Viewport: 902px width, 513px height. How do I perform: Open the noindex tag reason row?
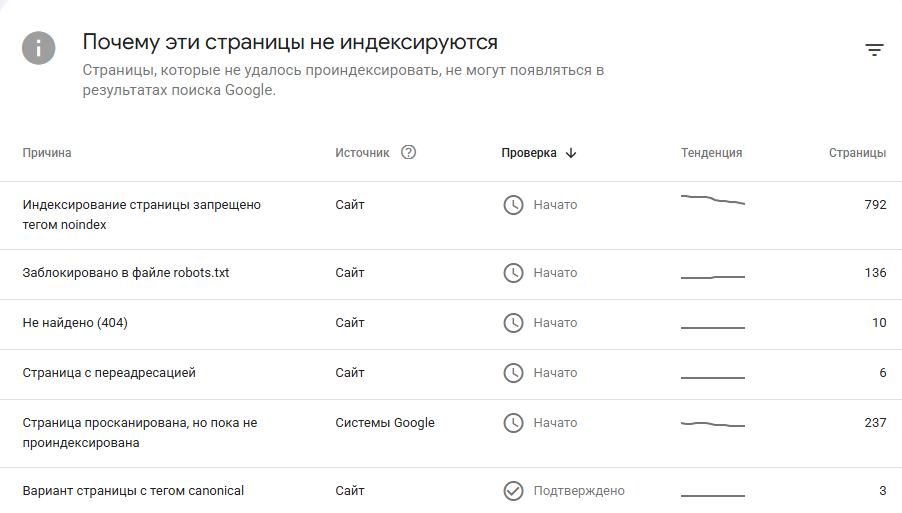(x=451, y=216)
